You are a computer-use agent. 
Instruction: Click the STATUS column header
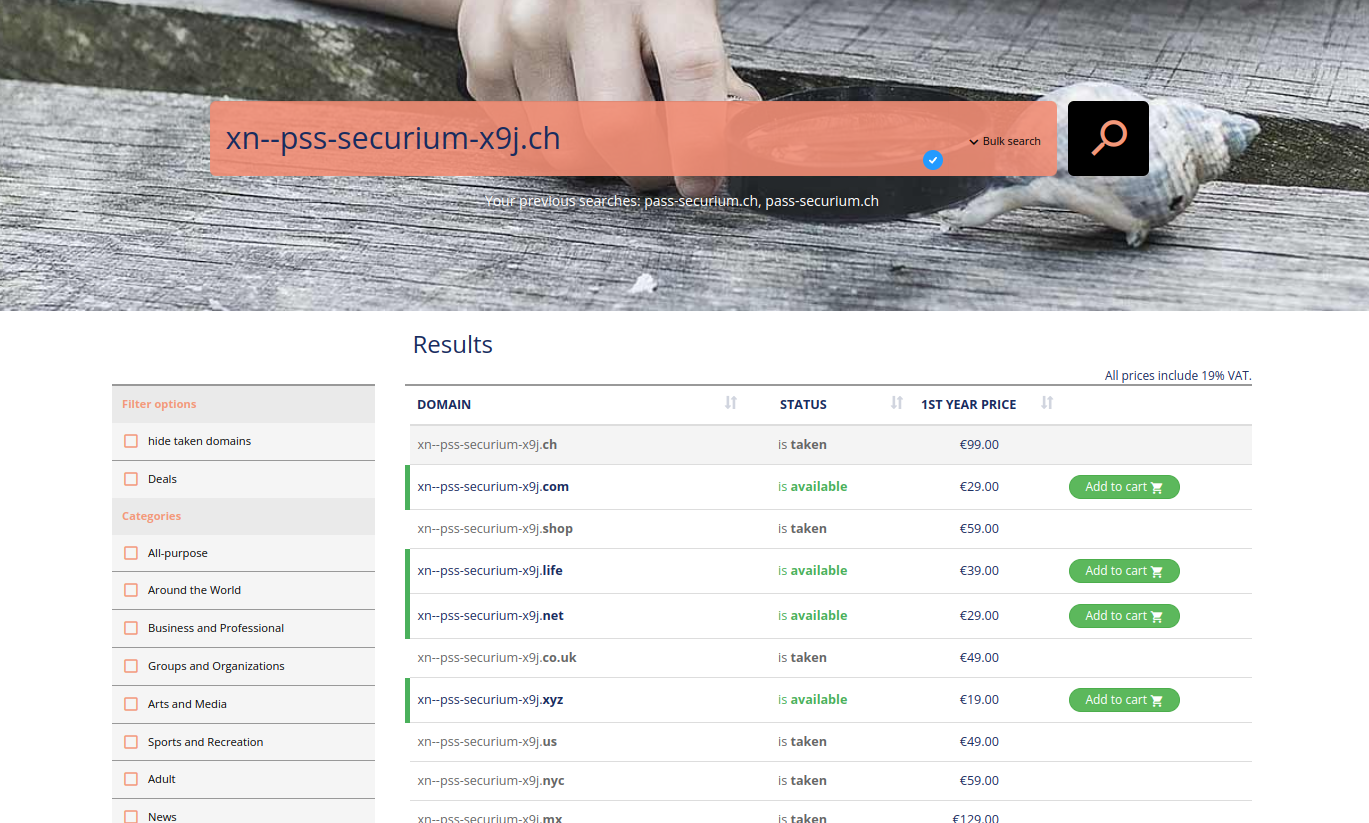point(803,405)
